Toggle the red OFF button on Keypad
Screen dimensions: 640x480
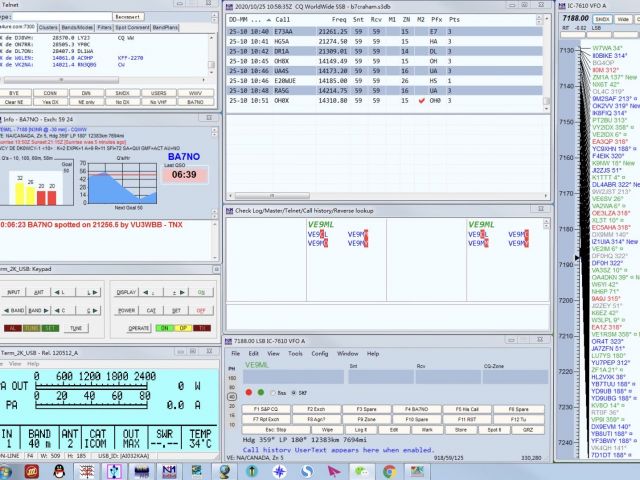[201, 311]
